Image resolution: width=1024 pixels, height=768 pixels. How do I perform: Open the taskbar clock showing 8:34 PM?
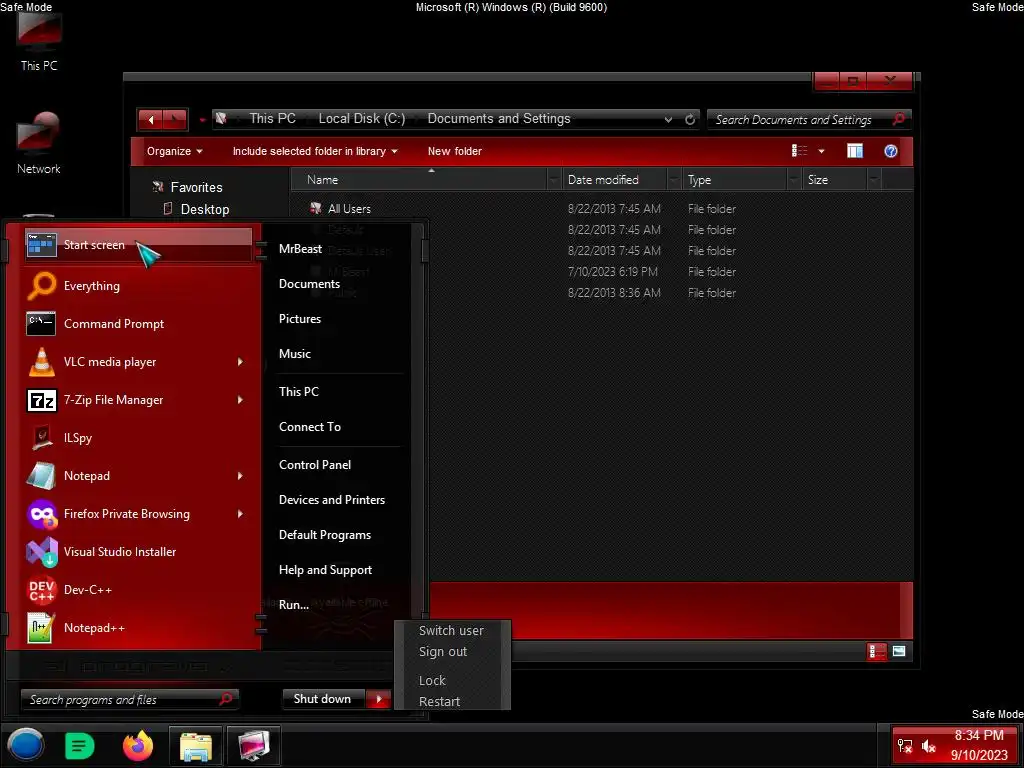tap(979, 745)
